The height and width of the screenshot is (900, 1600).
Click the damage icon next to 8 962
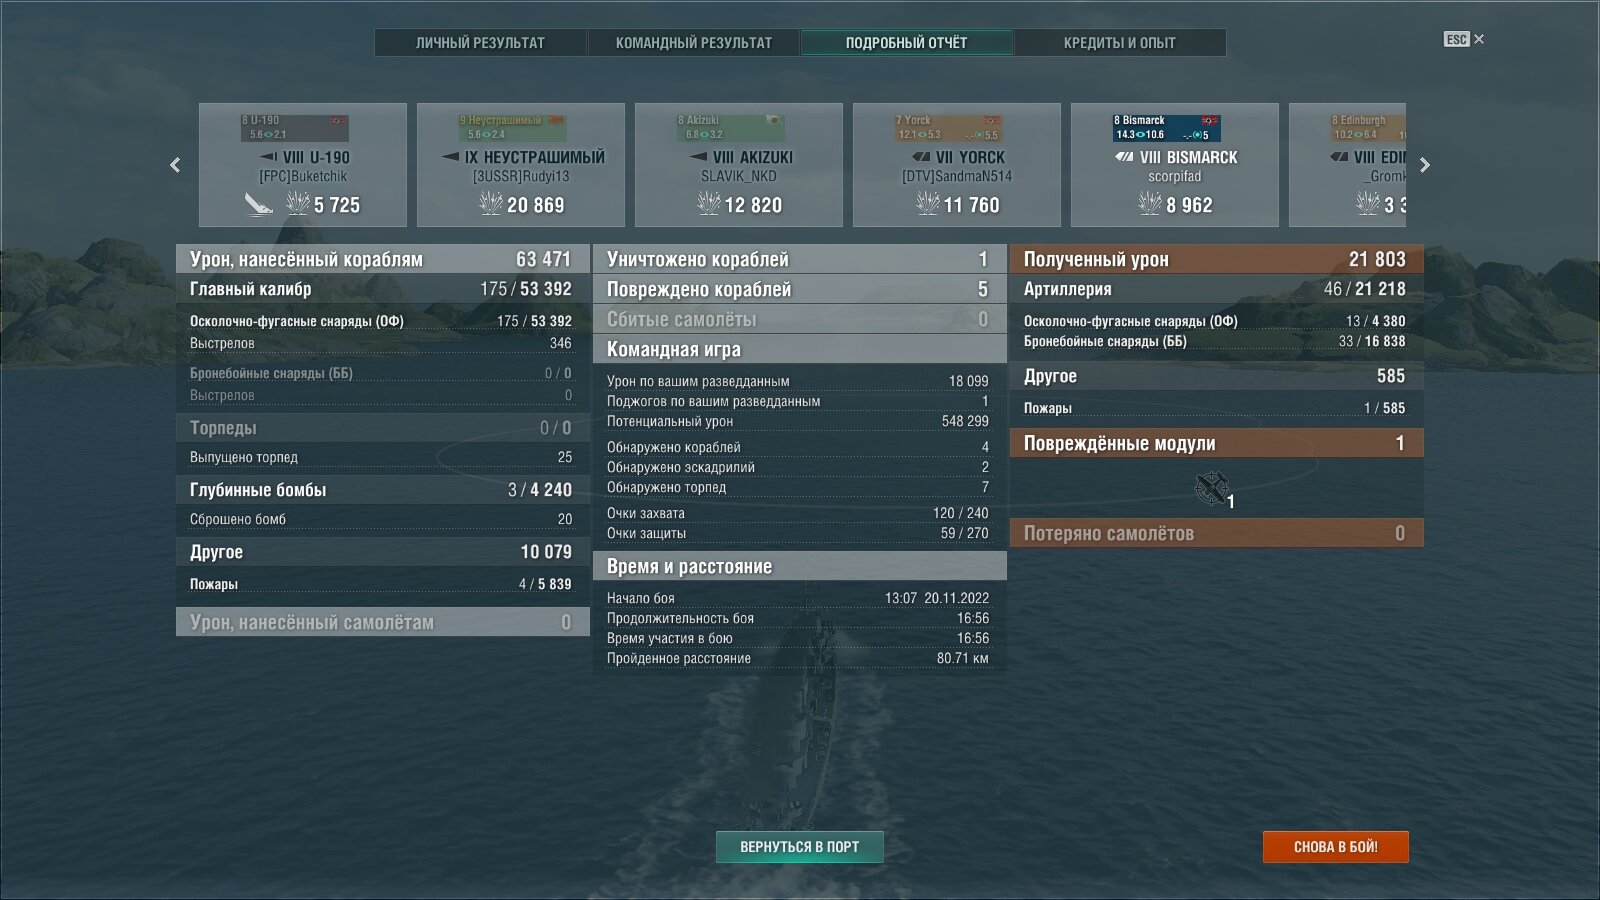pyautogui.click(x=1149, y=204)
